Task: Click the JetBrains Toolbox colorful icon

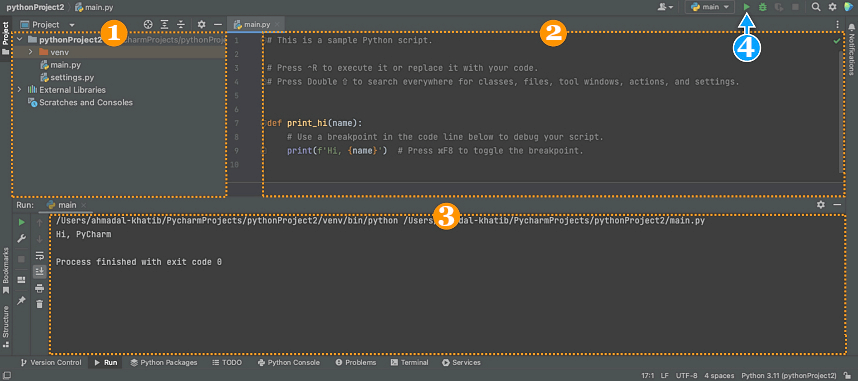Action: (849, 7)
